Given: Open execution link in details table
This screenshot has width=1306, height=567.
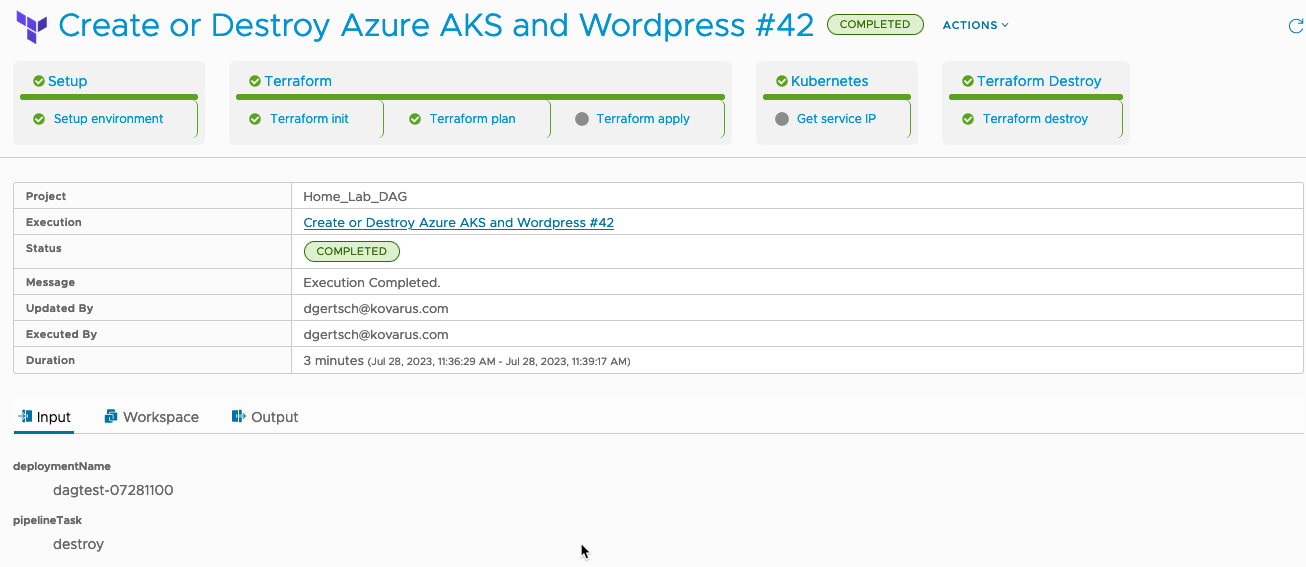Looking at the screenshot, I should [x=458, y=223].
